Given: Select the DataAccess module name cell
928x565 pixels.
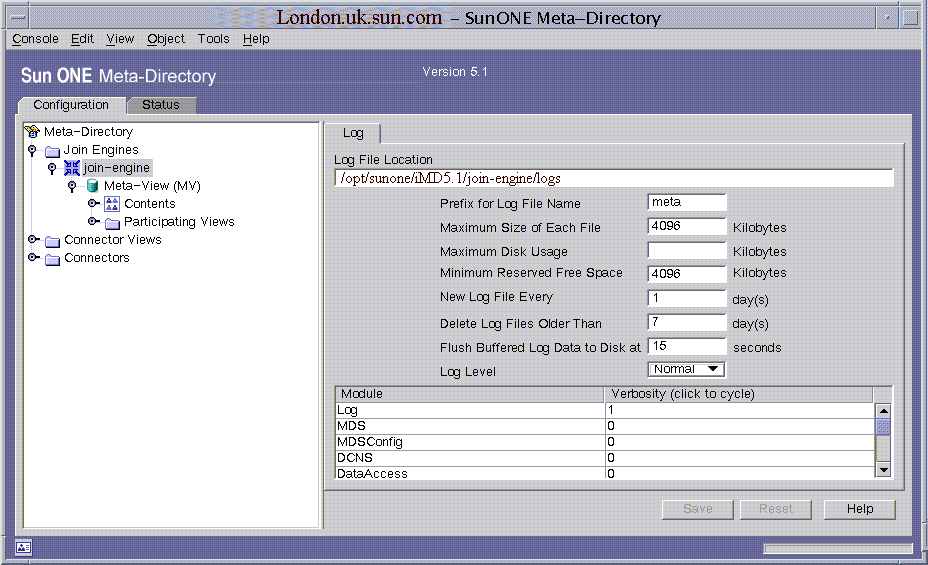Looking at the screenshot, I should click(470, 473).
